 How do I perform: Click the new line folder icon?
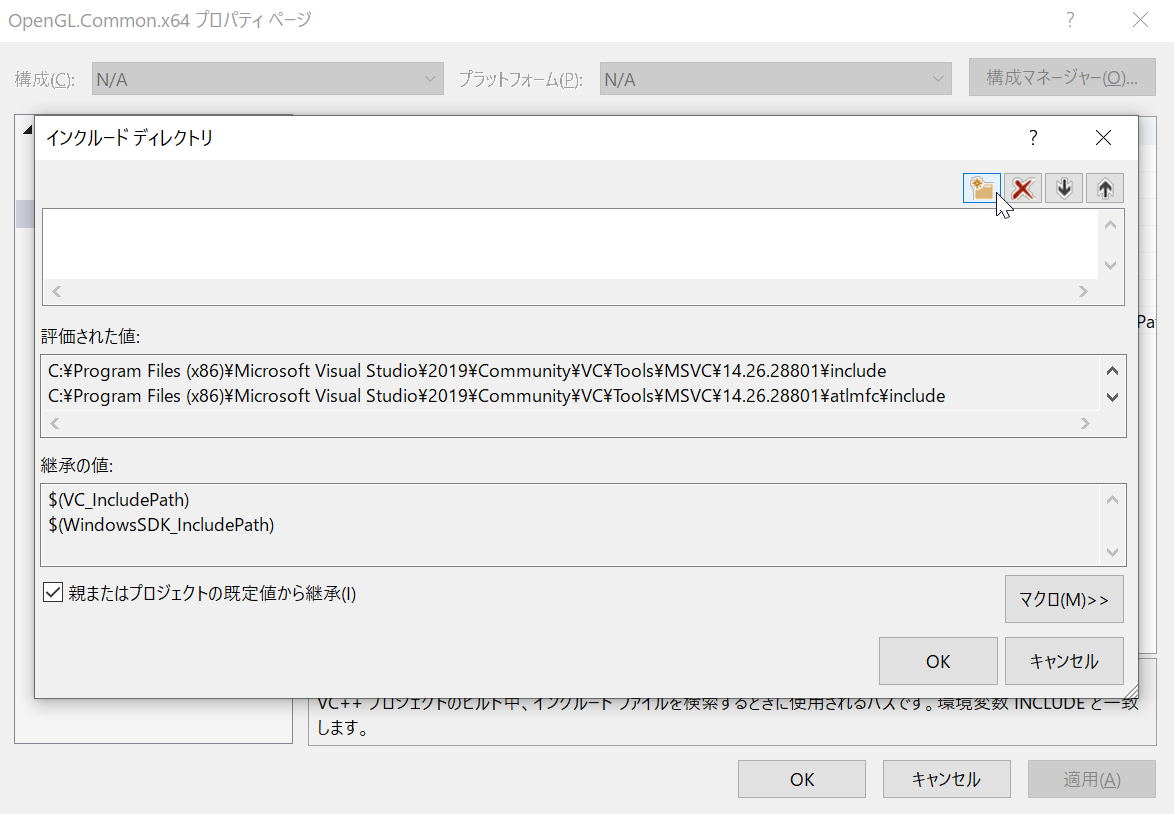[982, 188]
